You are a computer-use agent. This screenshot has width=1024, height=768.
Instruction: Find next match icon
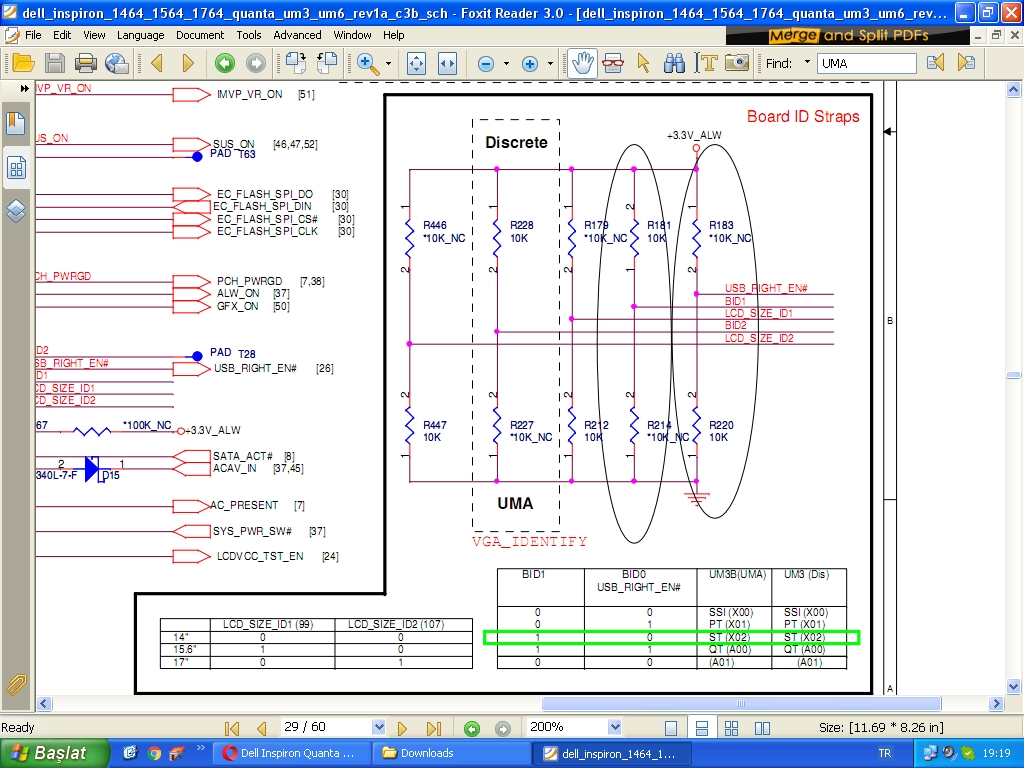[966, 63]
